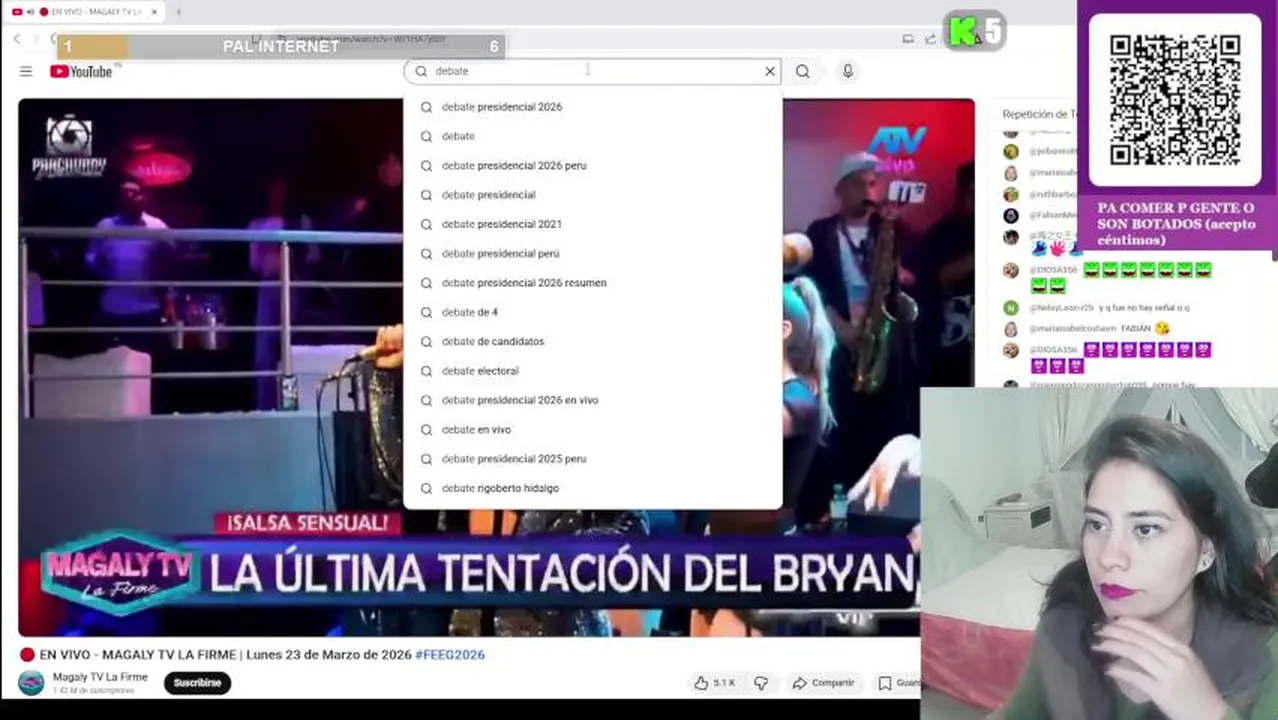The height and width of the screenshot is (720, 1278).
Task: Select suggestion 'debate presidencial'
Action: click(593, 195)
